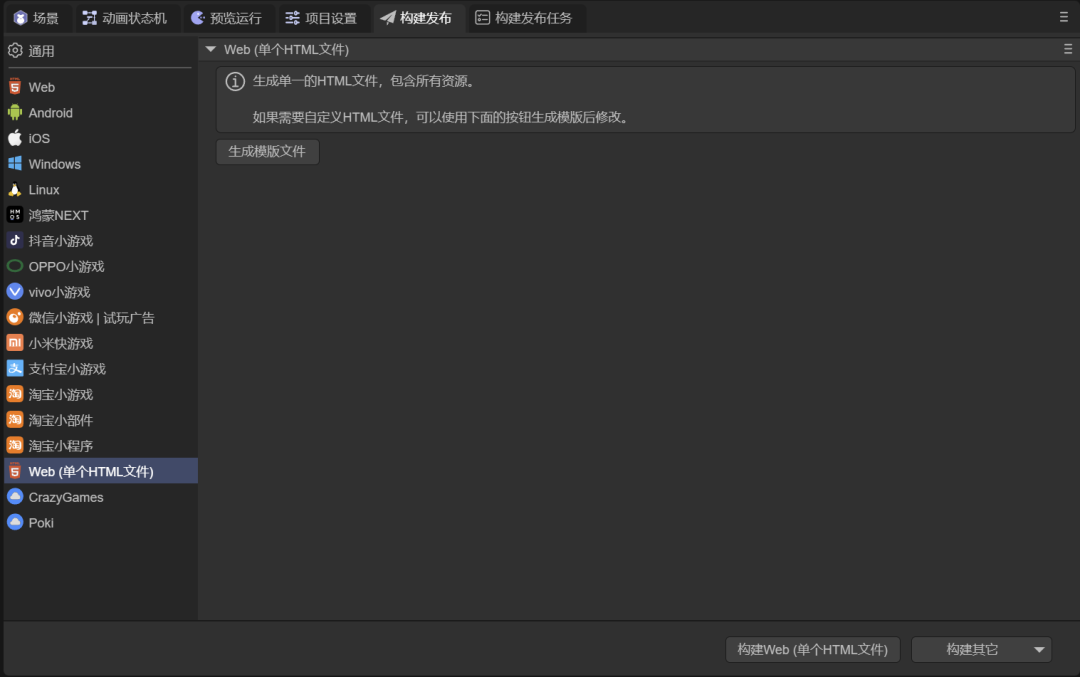
Task: Click the Taobao icon for 淘宝小游戏
Action: tap(14, 394)
